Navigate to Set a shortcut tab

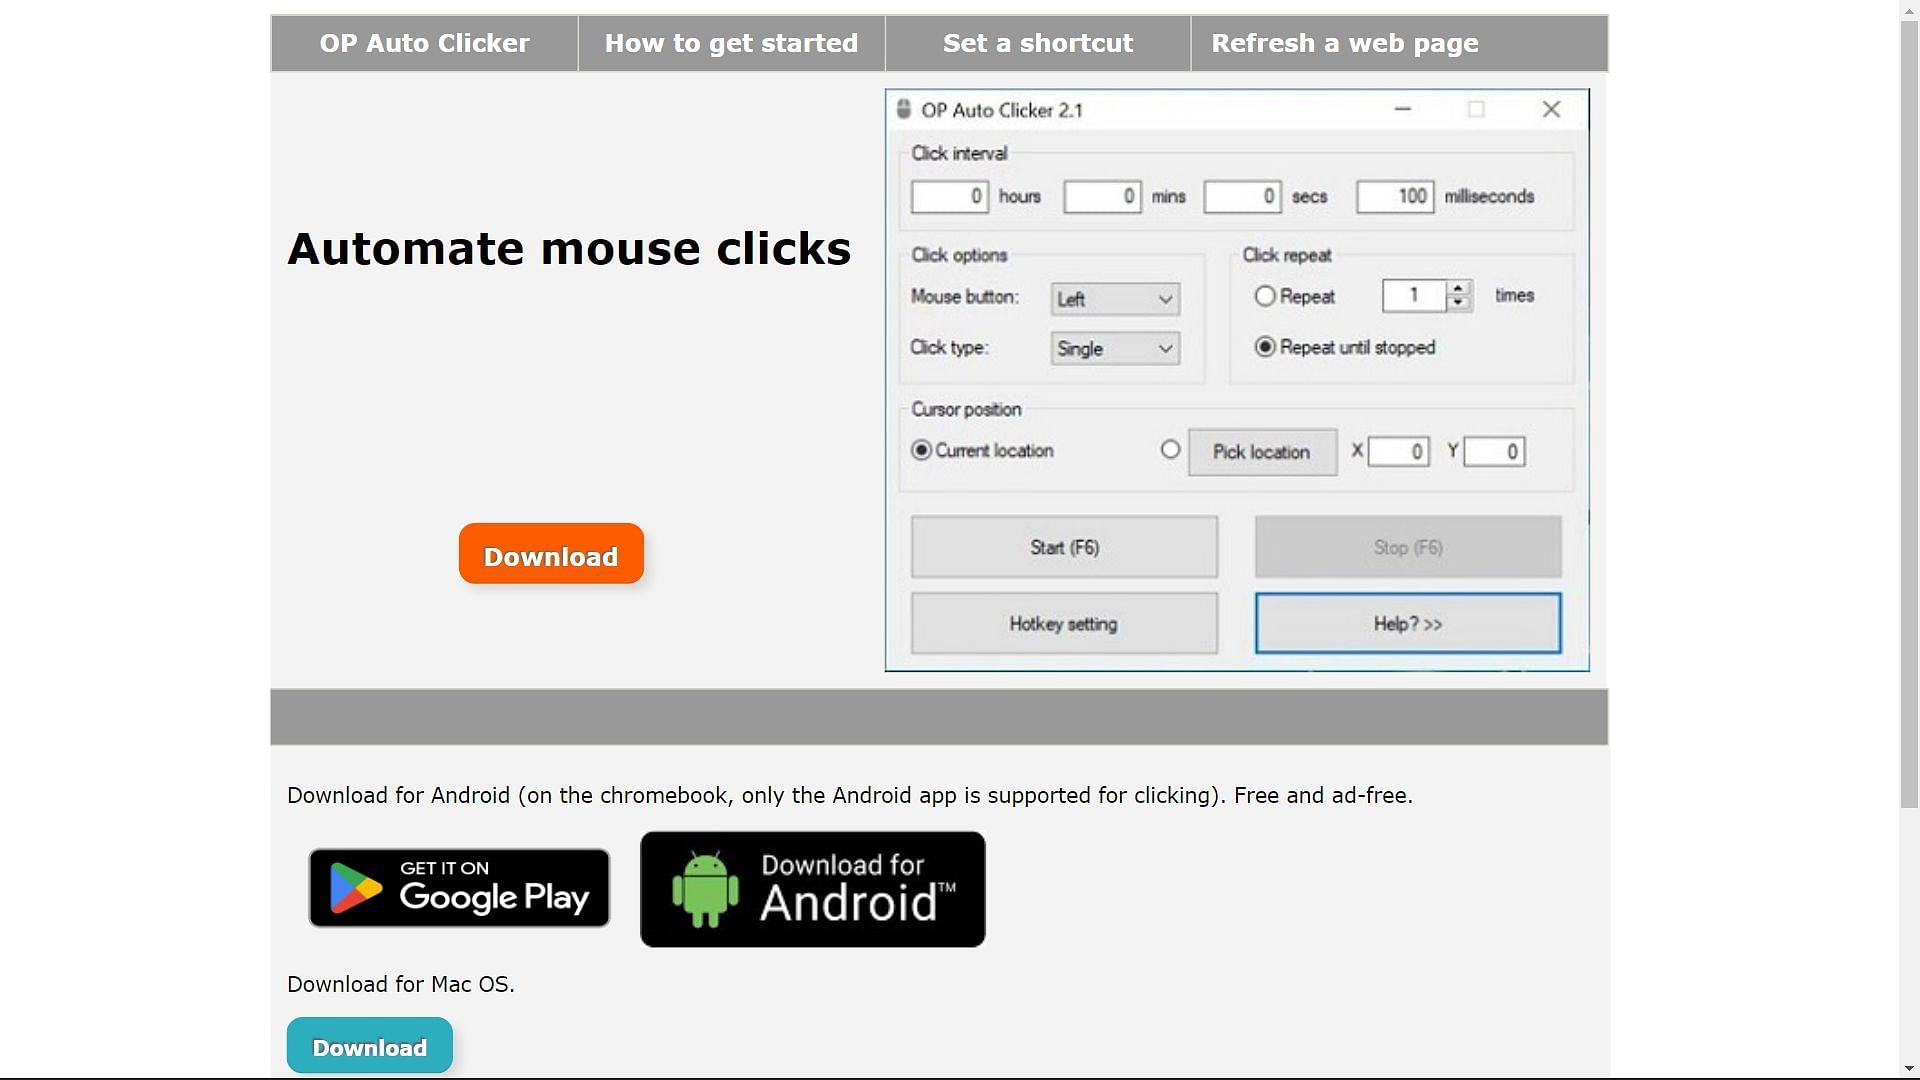click(1038, 44)
